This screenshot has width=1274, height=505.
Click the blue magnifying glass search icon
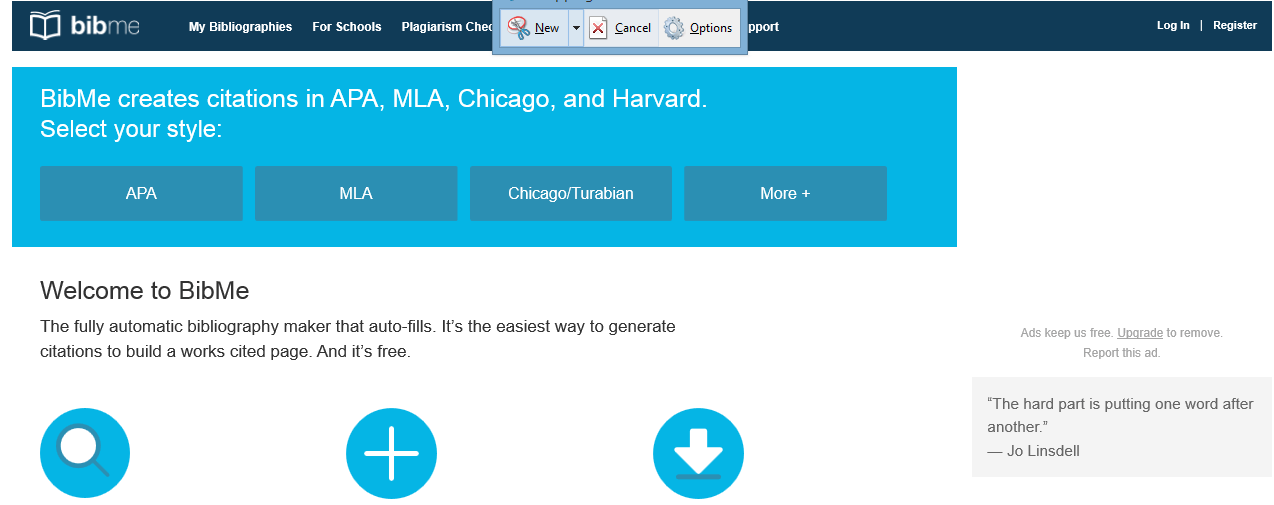coord(85,453)
